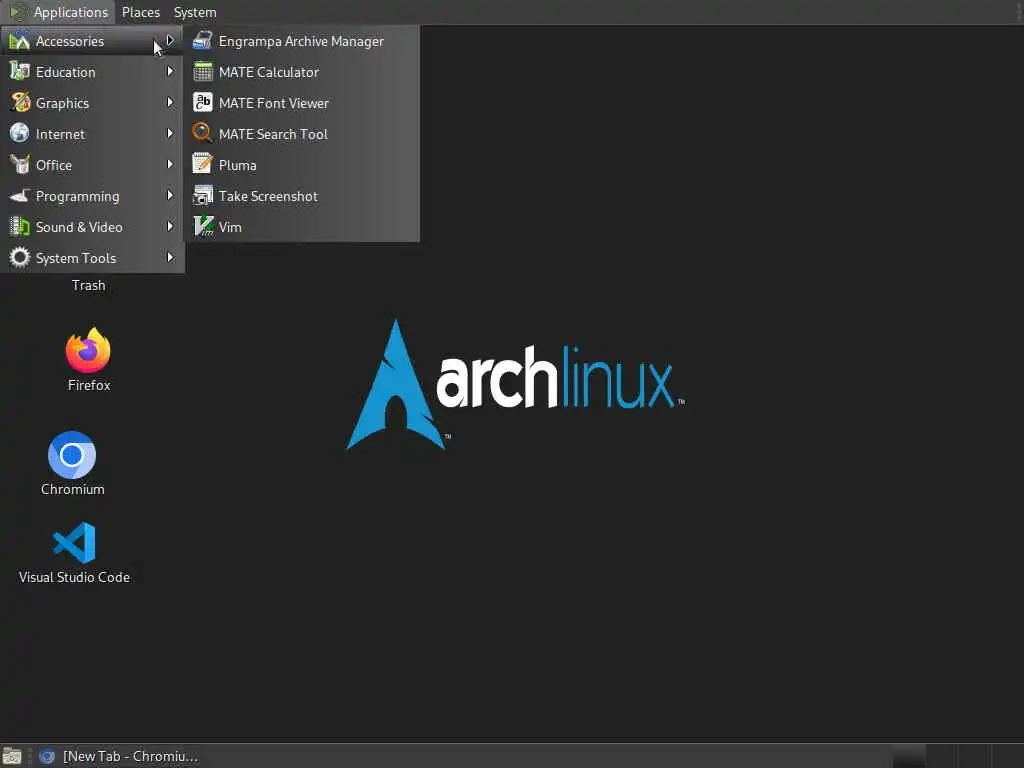The height and width of the screenshot is (768, 1024).
Task: Click the Pluma notepad icon
Action: point(202,164)
